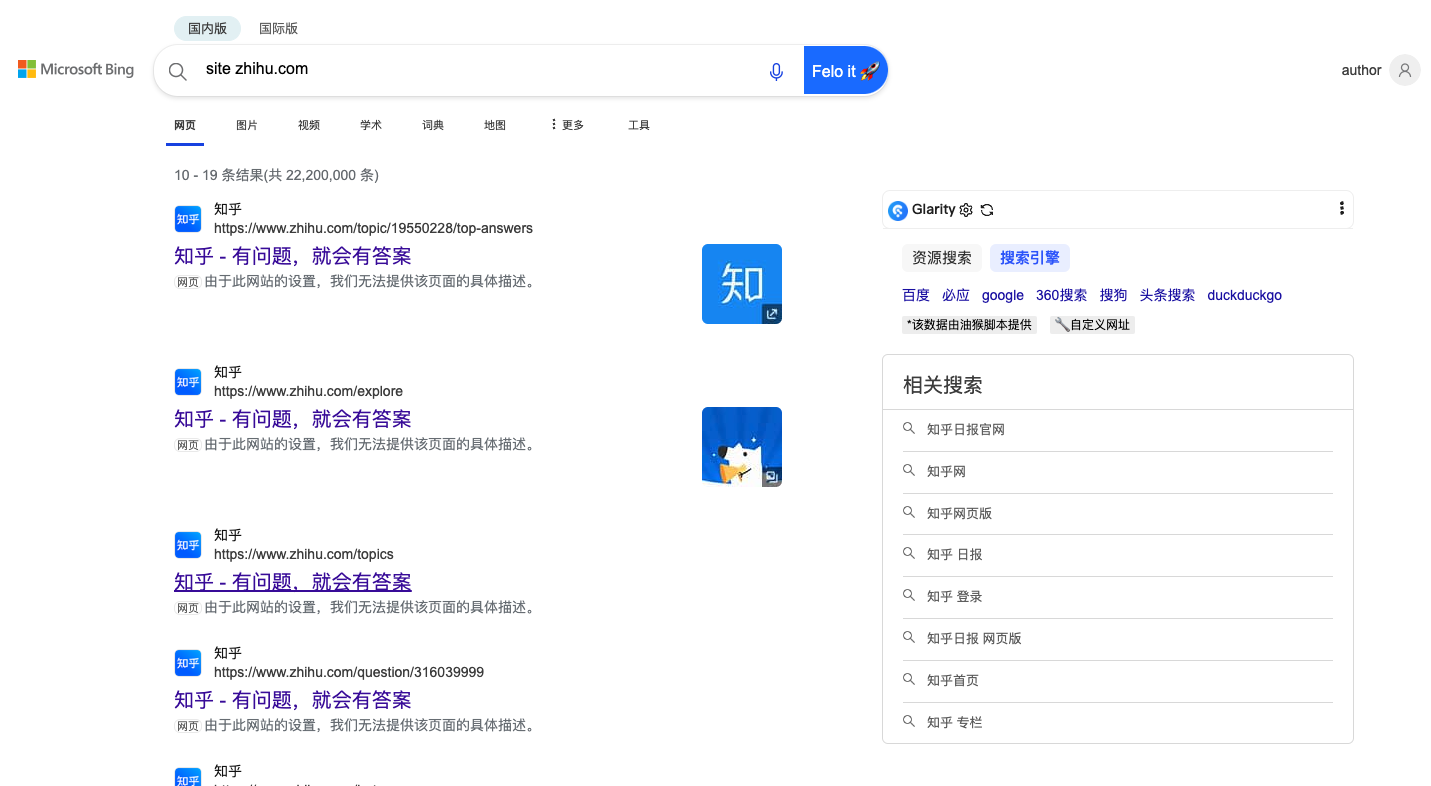1431x786 pixels.
Task: Click the Felo it rocket button
Action: 845,71
